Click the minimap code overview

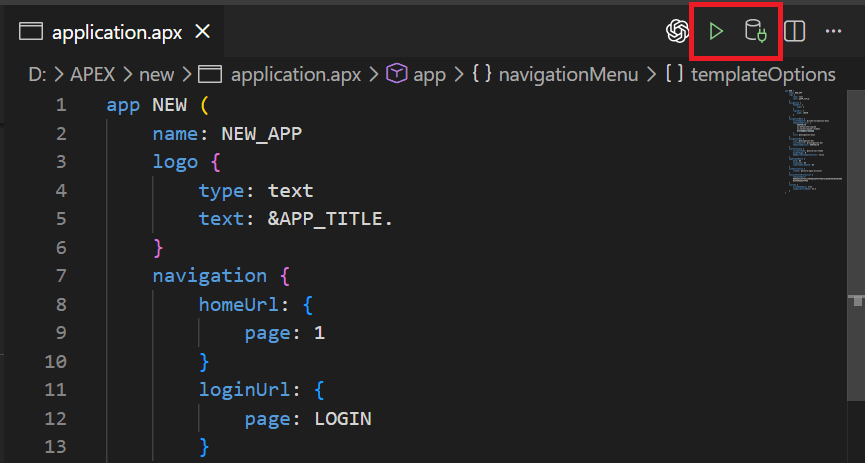pyautogui.click(x=813, y=141)
